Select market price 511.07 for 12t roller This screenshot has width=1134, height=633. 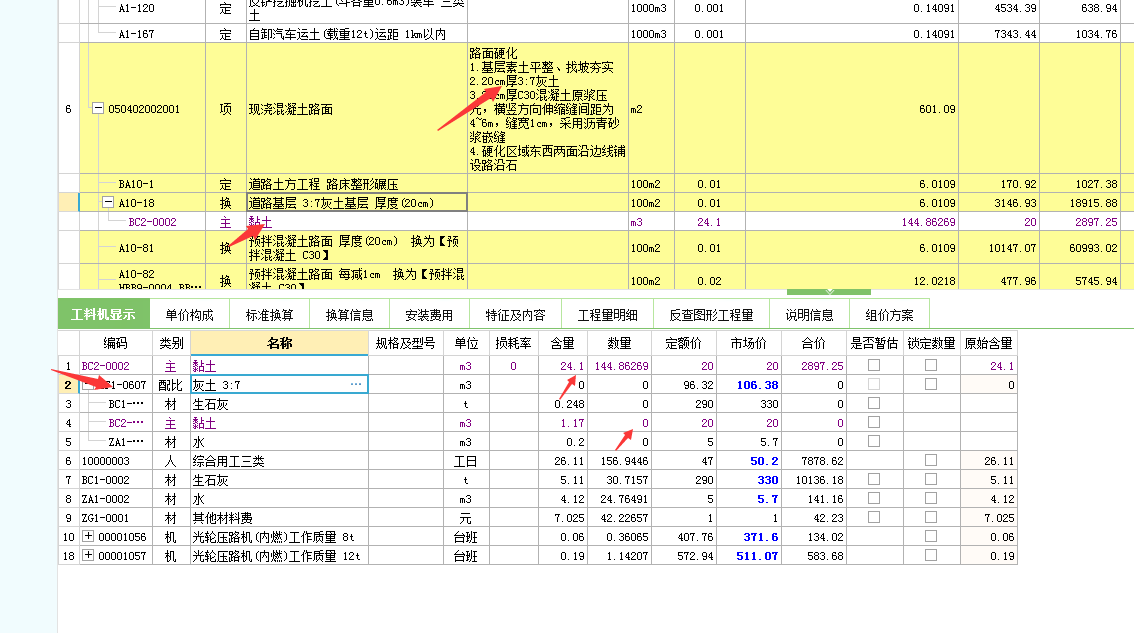749,556
